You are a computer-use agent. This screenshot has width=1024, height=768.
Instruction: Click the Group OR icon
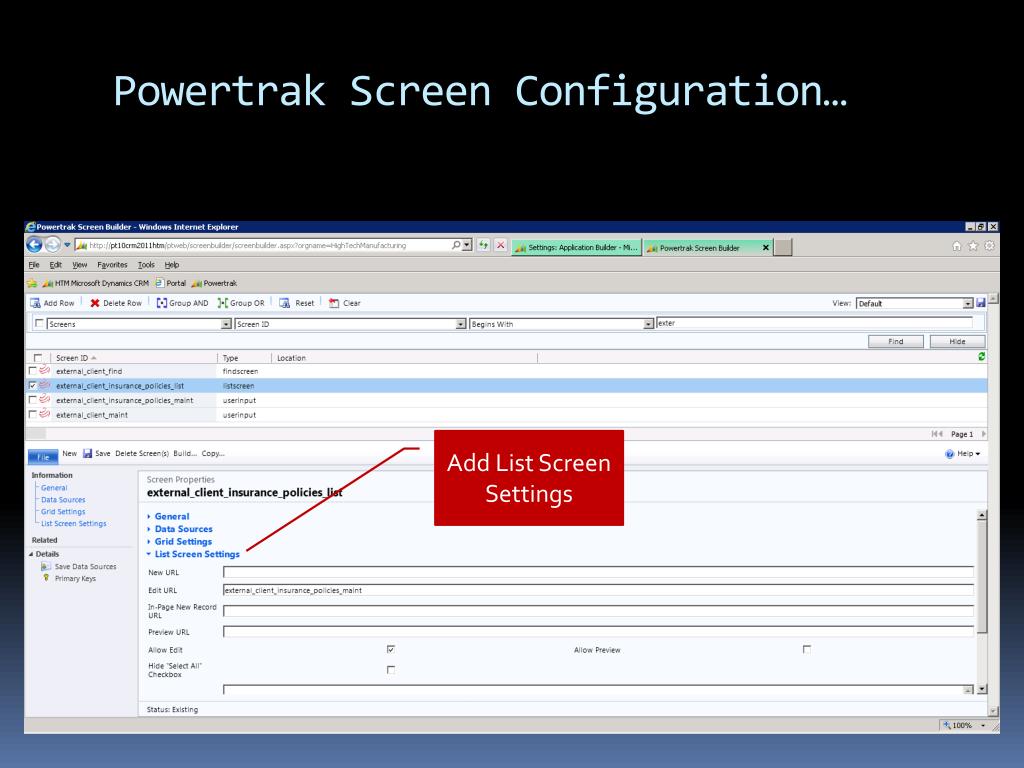point(222,303)
